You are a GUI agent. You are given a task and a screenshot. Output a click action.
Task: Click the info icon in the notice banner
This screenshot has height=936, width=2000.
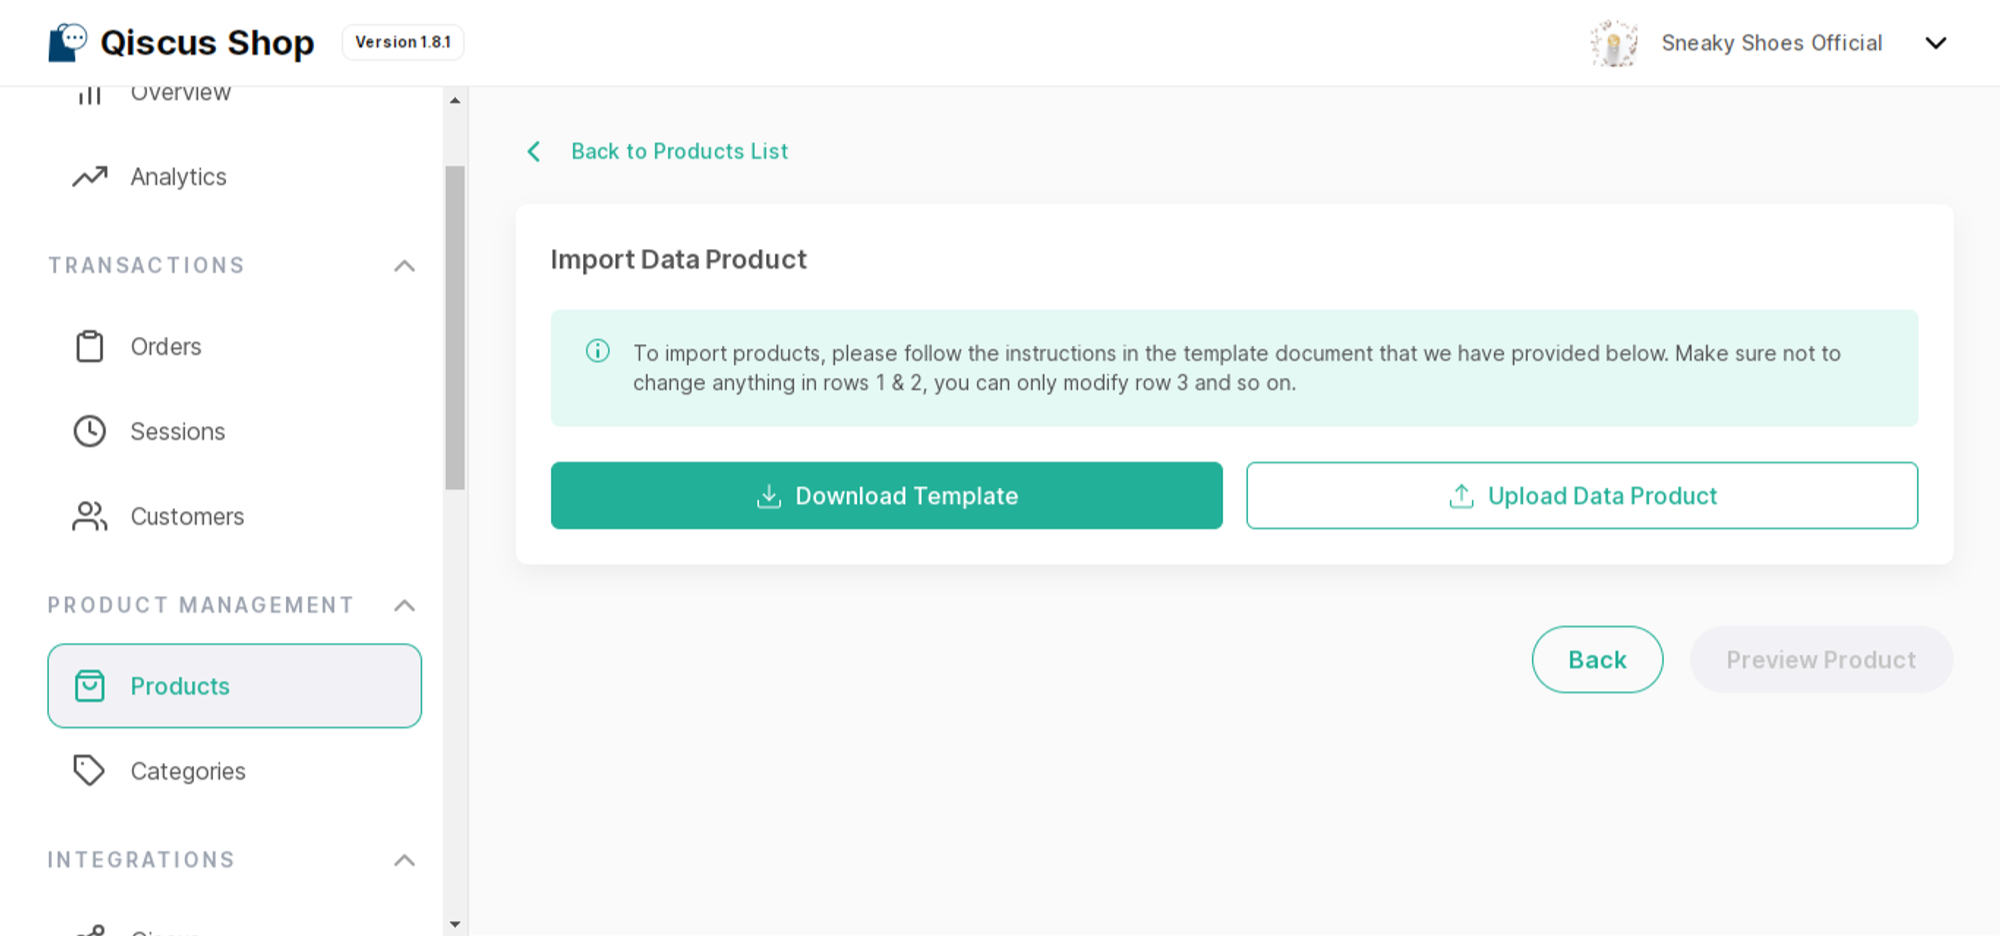tap(598, 351)
